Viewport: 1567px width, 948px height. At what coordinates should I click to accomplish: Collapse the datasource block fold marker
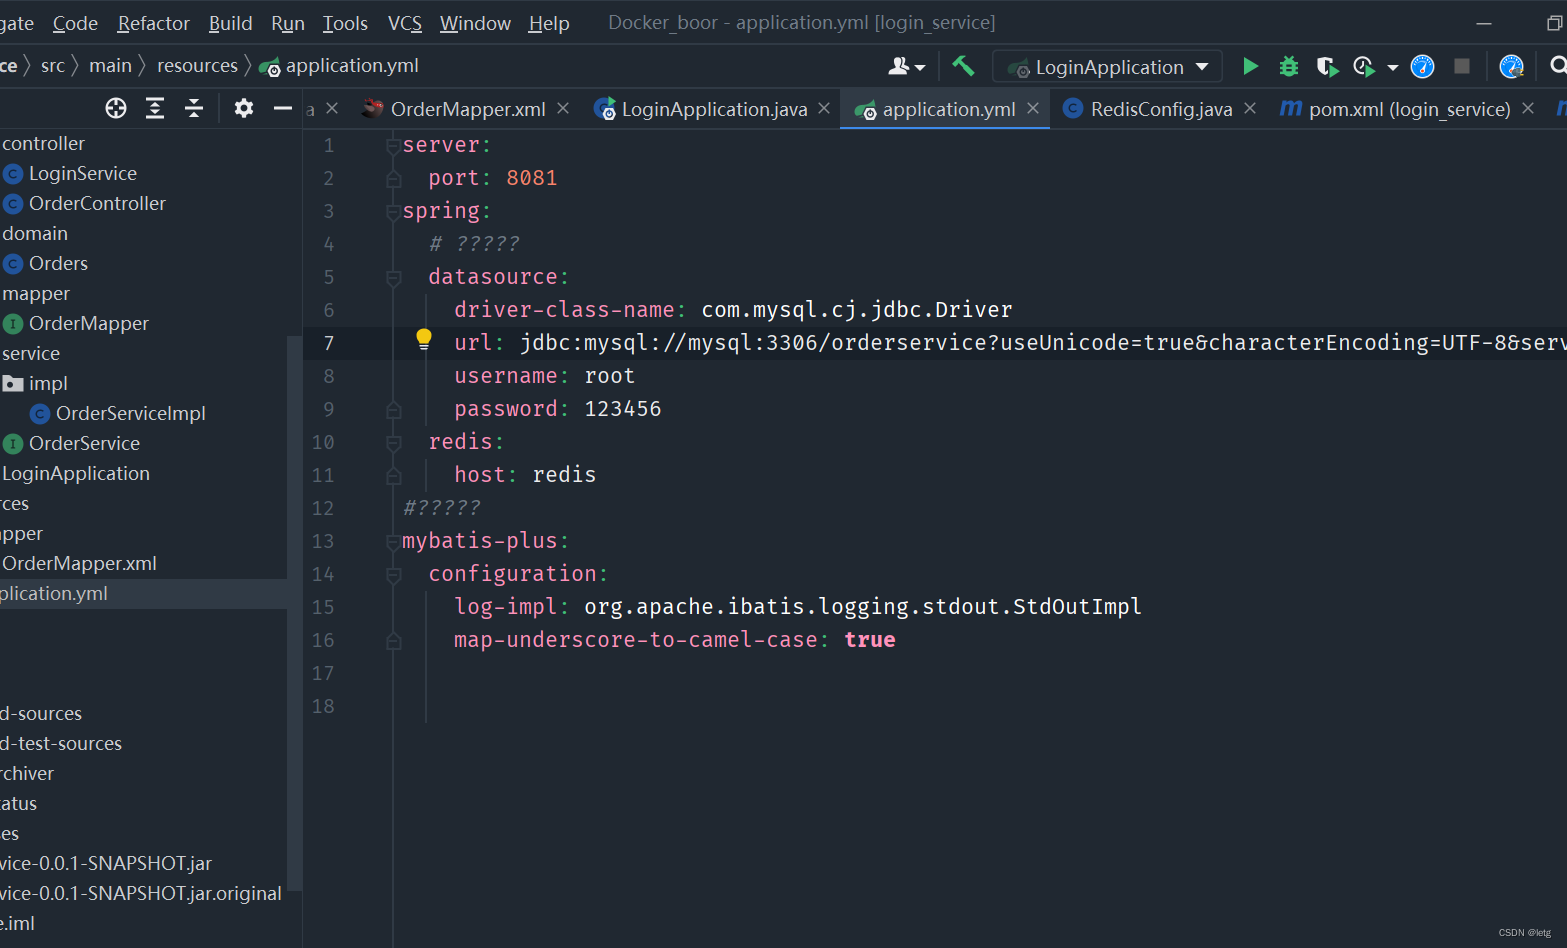[393, 278]
